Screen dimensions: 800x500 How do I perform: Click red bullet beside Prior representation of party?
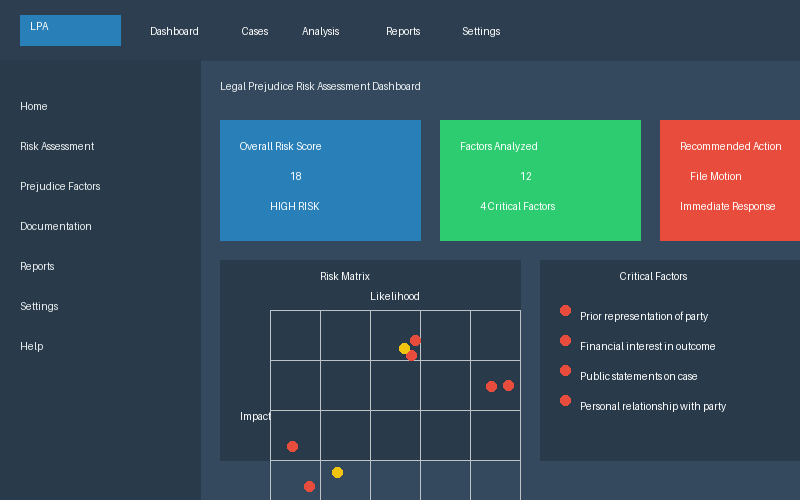pos(565,311)
